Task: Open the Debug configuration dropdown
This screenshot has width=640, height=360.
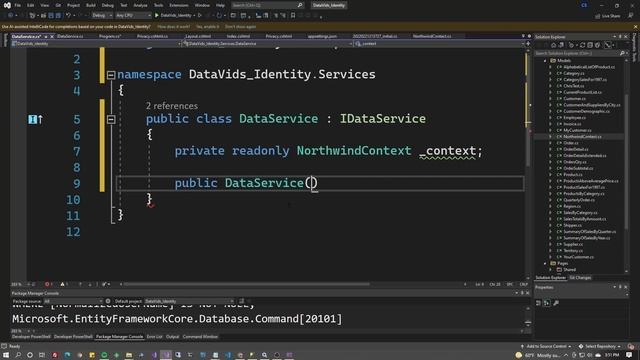Action: (x=102, y=15)
